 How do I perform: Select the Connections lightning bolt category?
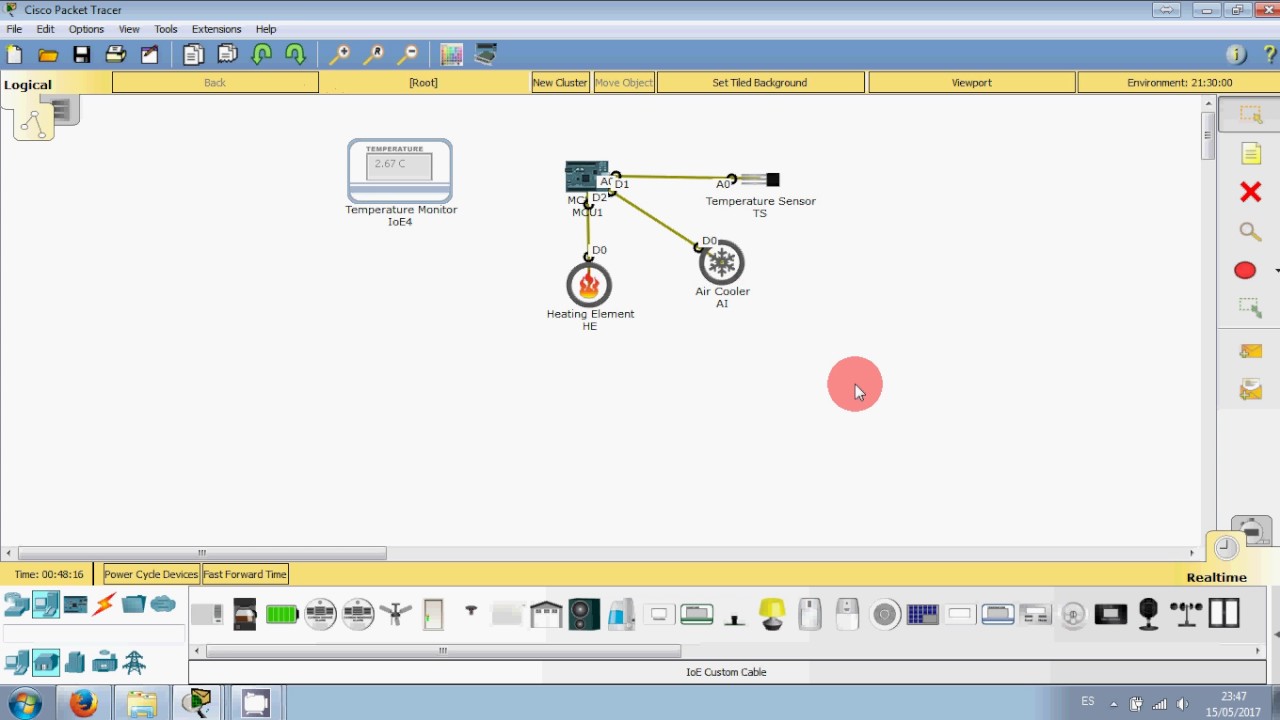104,604
